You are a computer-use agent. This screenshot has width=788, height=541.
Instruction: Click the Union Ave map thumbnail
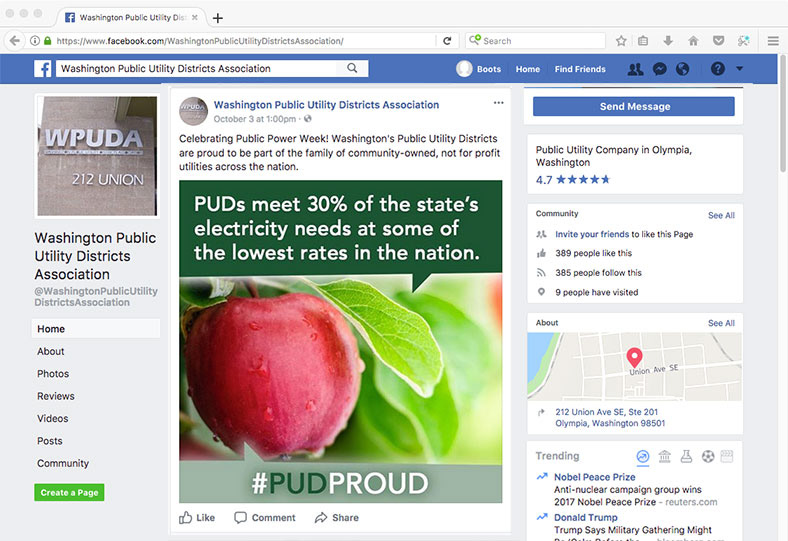pos(634,366)
